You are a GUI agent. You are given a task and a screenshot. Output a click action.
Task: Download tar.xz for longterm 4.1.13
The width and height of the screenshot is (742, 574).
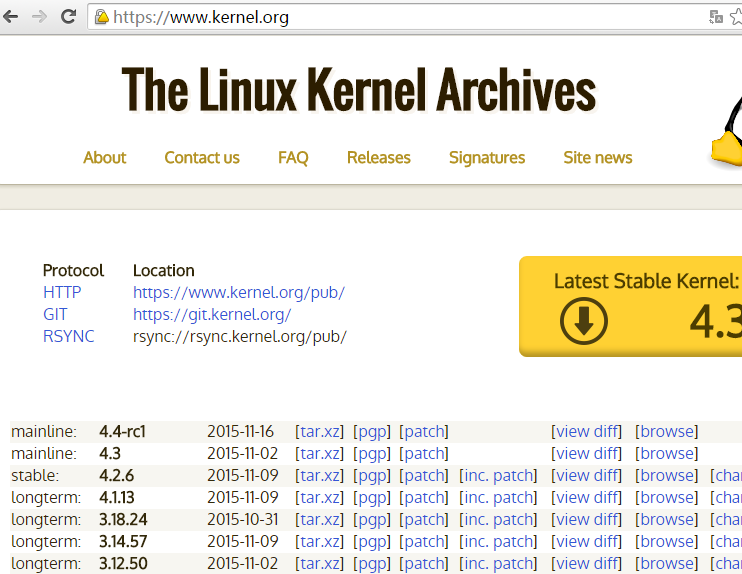[319, 497]
